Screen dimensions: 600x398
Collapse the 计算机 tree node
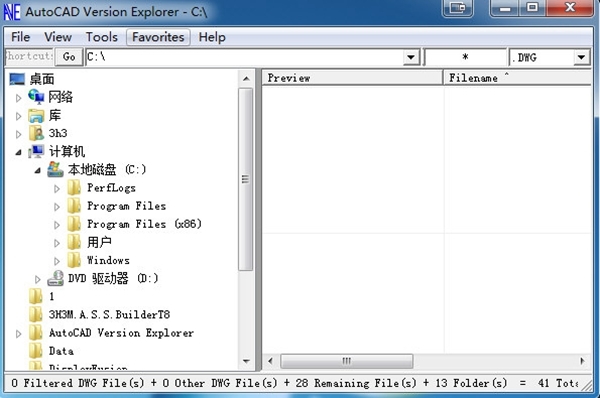pyautogui.click(x=18, y=153)
